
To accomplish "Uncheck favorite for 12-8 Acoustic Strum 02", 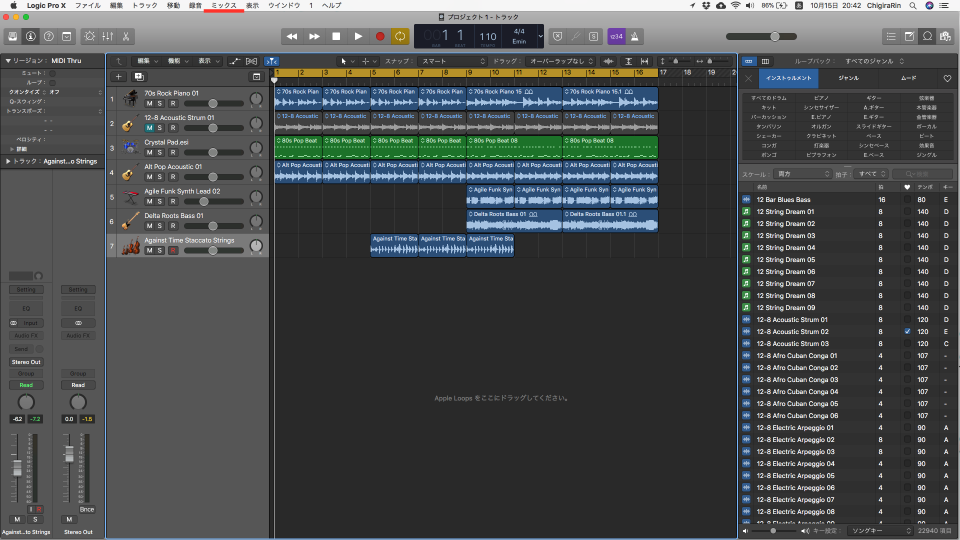I will [x=907, y=332].
